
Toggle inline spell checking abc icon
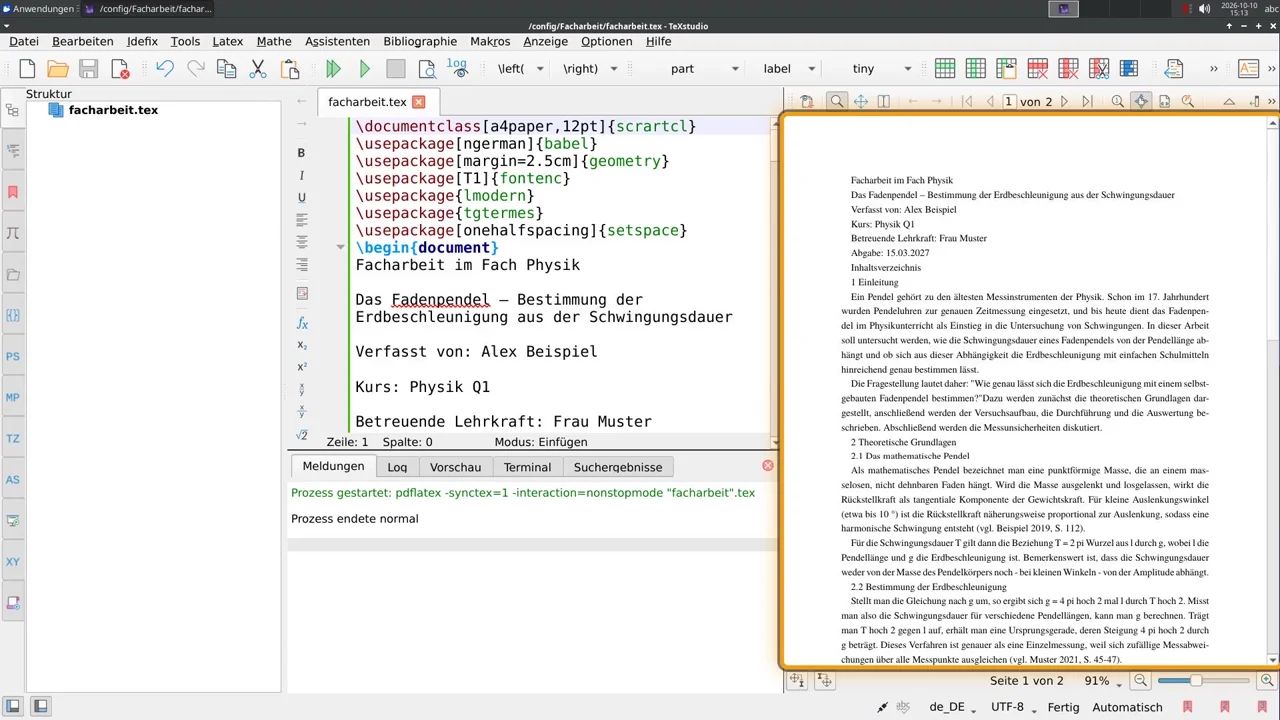(x=903, y=707)
